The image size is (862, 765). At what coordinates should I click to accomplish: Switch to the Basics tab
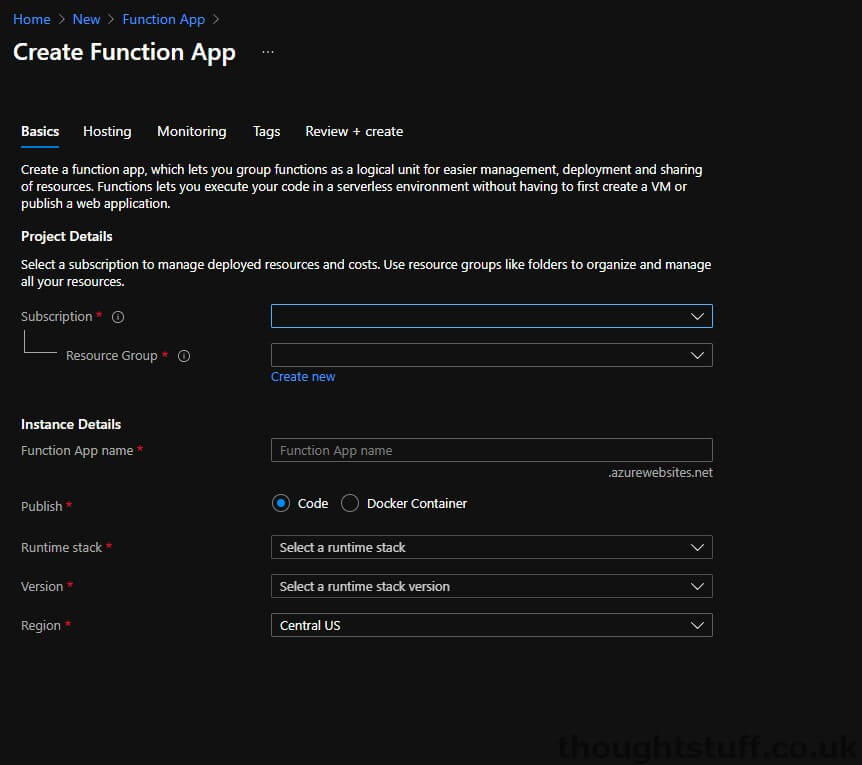click(40, 131)
